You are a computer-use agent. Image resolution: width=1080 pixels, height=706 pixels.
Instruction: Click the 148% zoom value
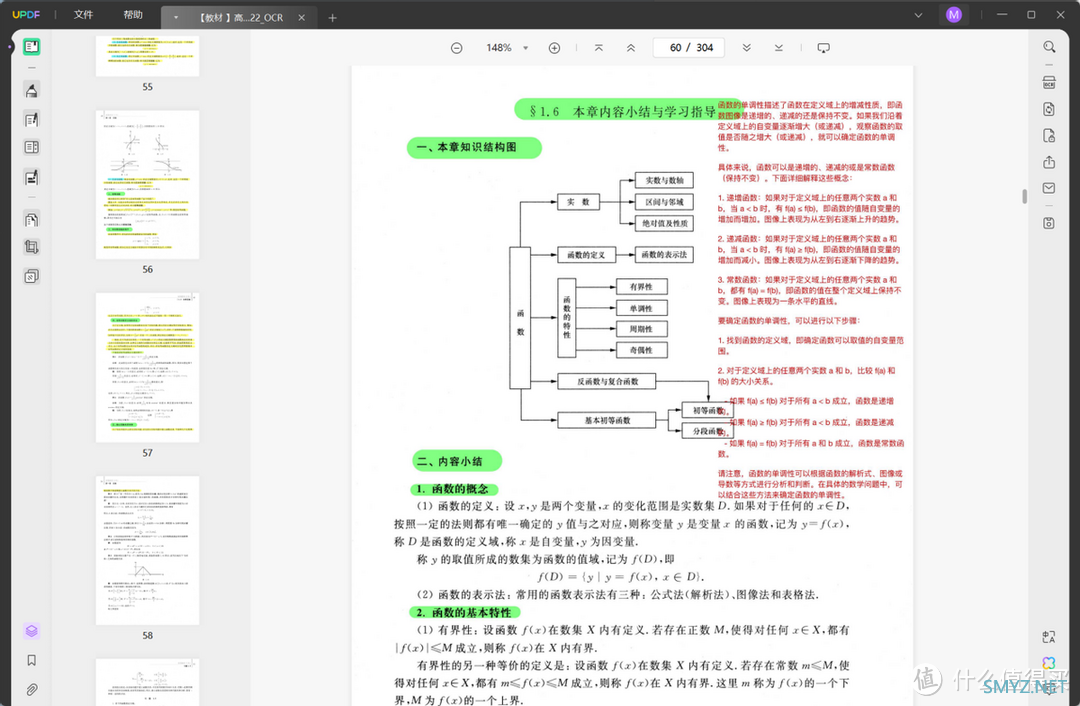499,48
